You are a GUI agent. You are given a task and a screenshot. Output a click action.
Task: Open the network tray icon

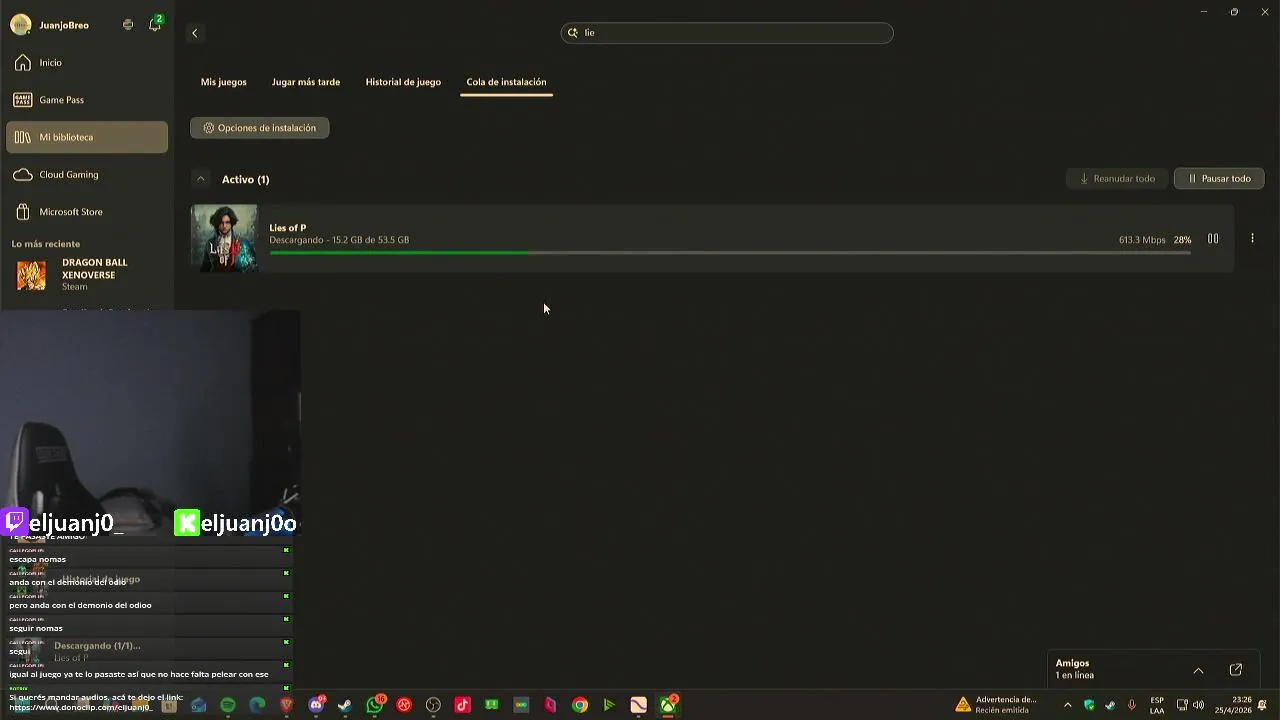[1182, 705]
